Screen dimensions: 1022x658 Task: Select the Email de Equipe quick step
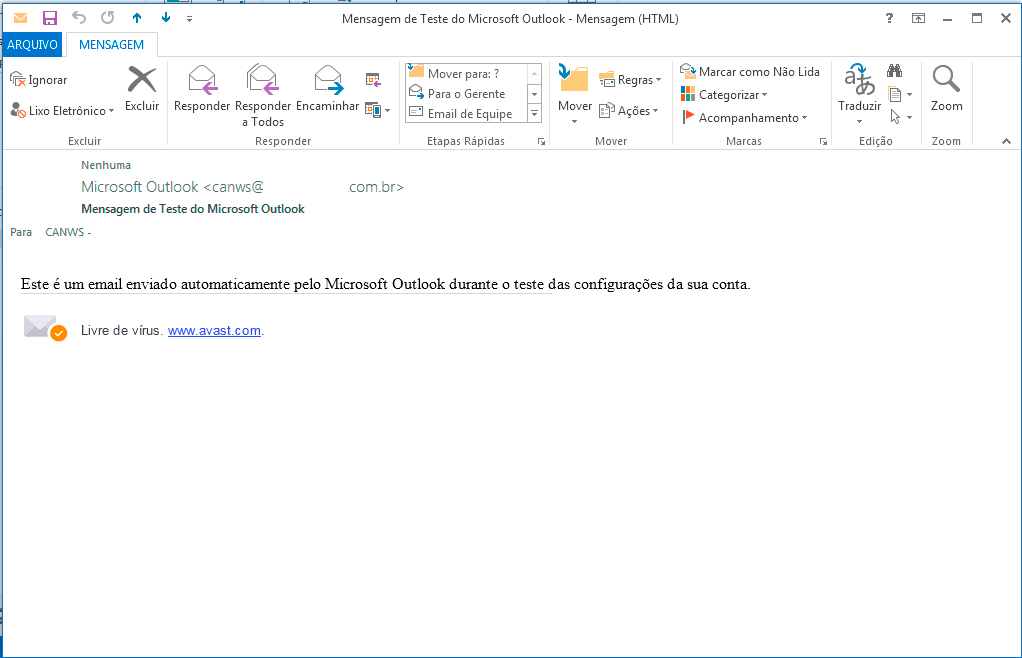tap(465, 113)
